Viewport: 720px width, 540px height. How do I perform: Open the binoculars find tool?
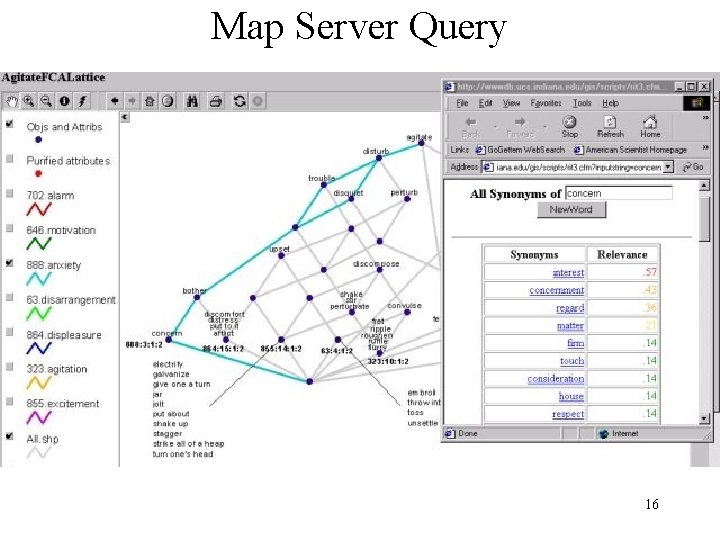tap(192, 101)
